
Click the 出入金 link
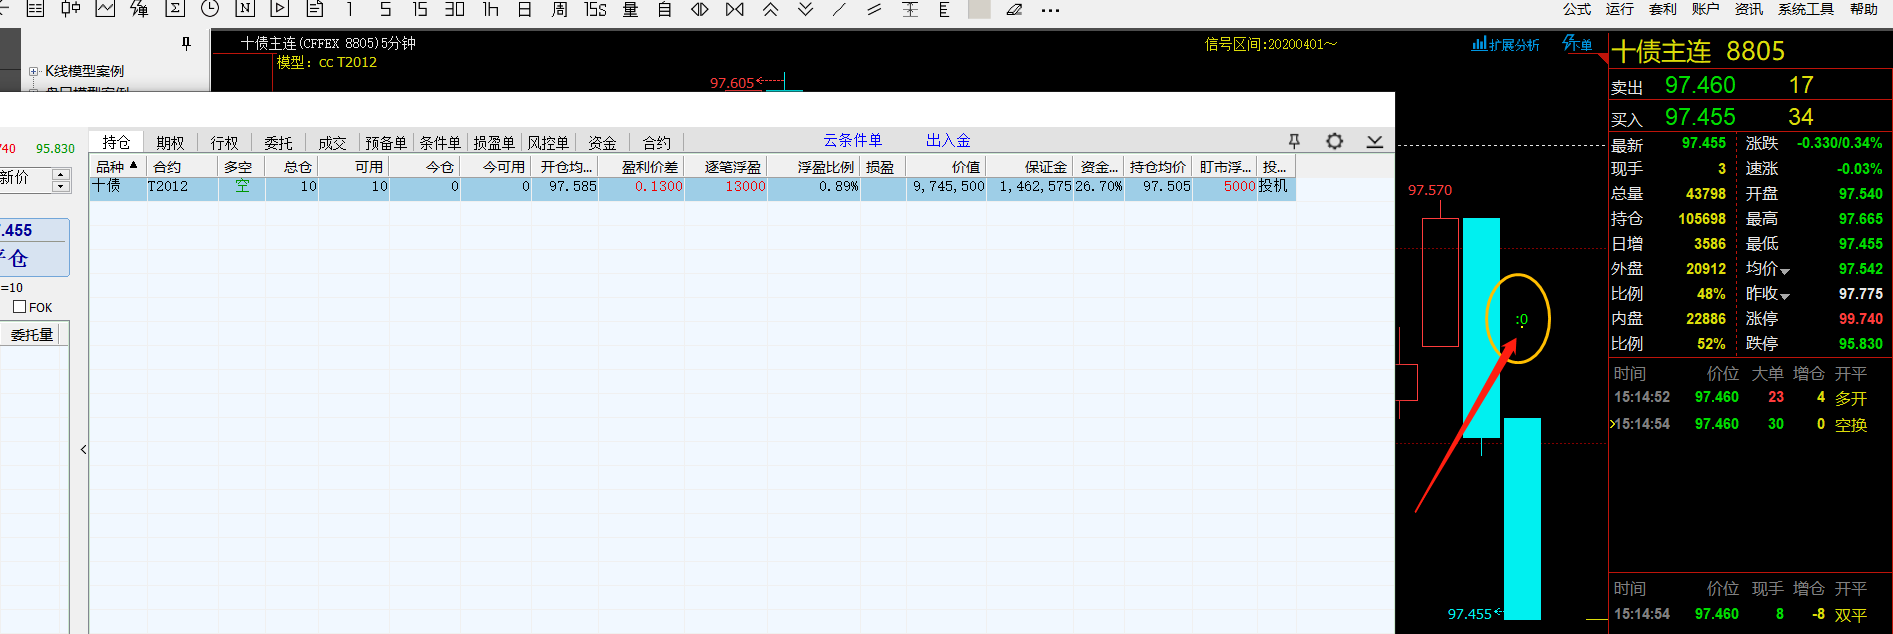coord(948,141)
